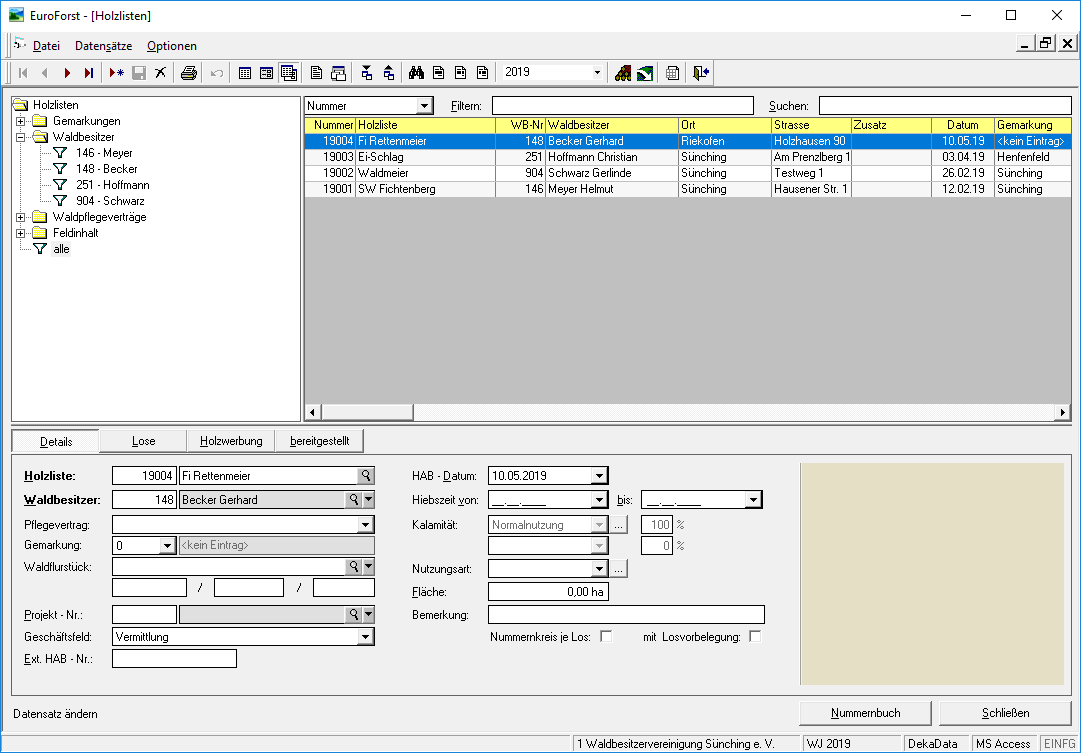
Task: Open the Datensätze menu
Action: 103,46
